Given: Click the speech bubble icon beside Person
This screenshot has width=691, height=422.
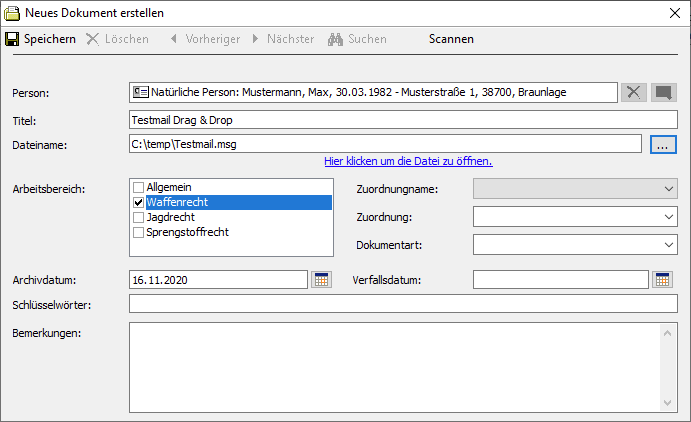Looking at the screenshot, I should click(x=664, y=92).
